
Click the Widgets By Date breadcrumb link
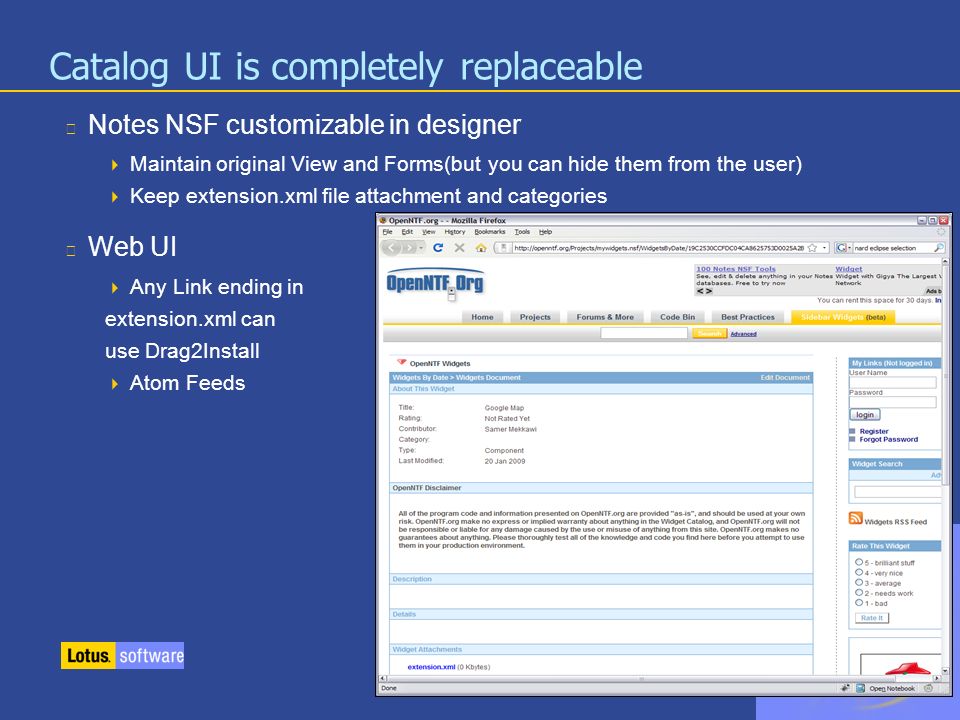pyautogui.click(x=419, y=378)
